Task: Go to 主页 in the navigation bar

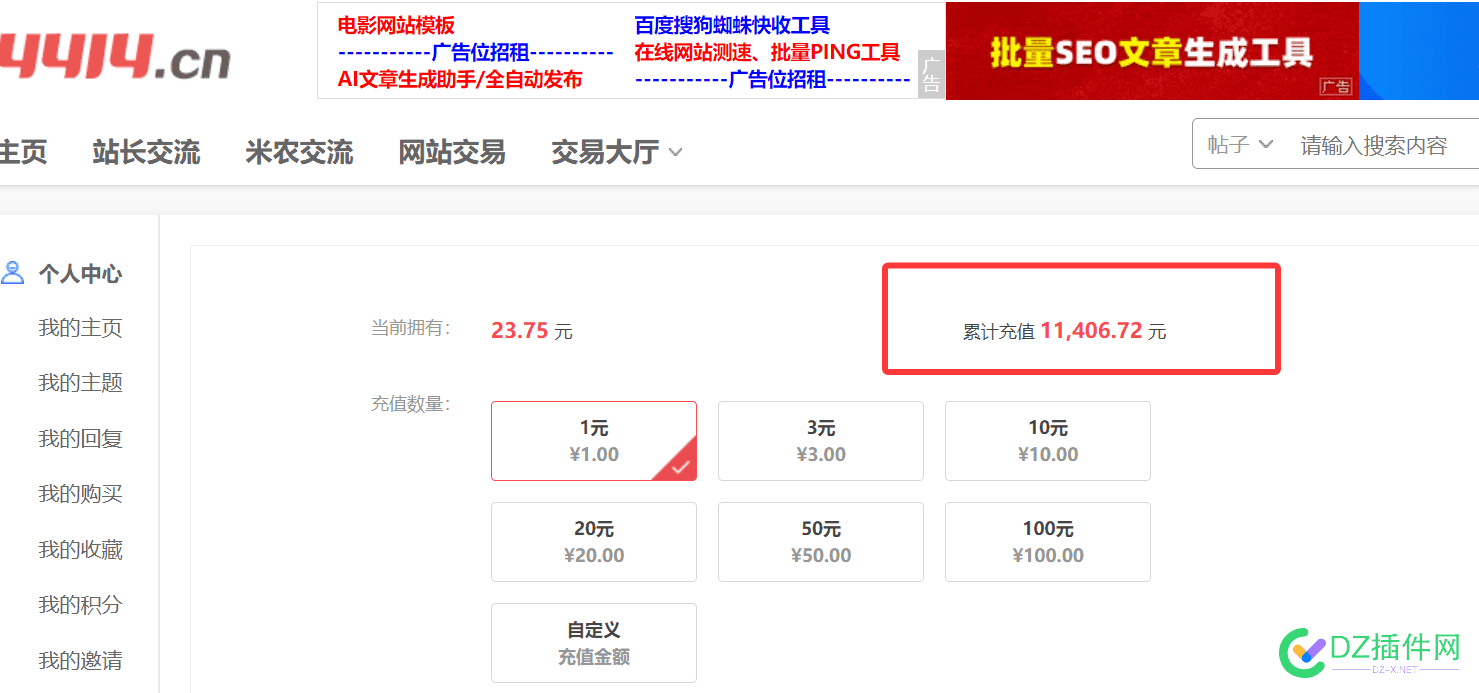Action: click(23, 152)
